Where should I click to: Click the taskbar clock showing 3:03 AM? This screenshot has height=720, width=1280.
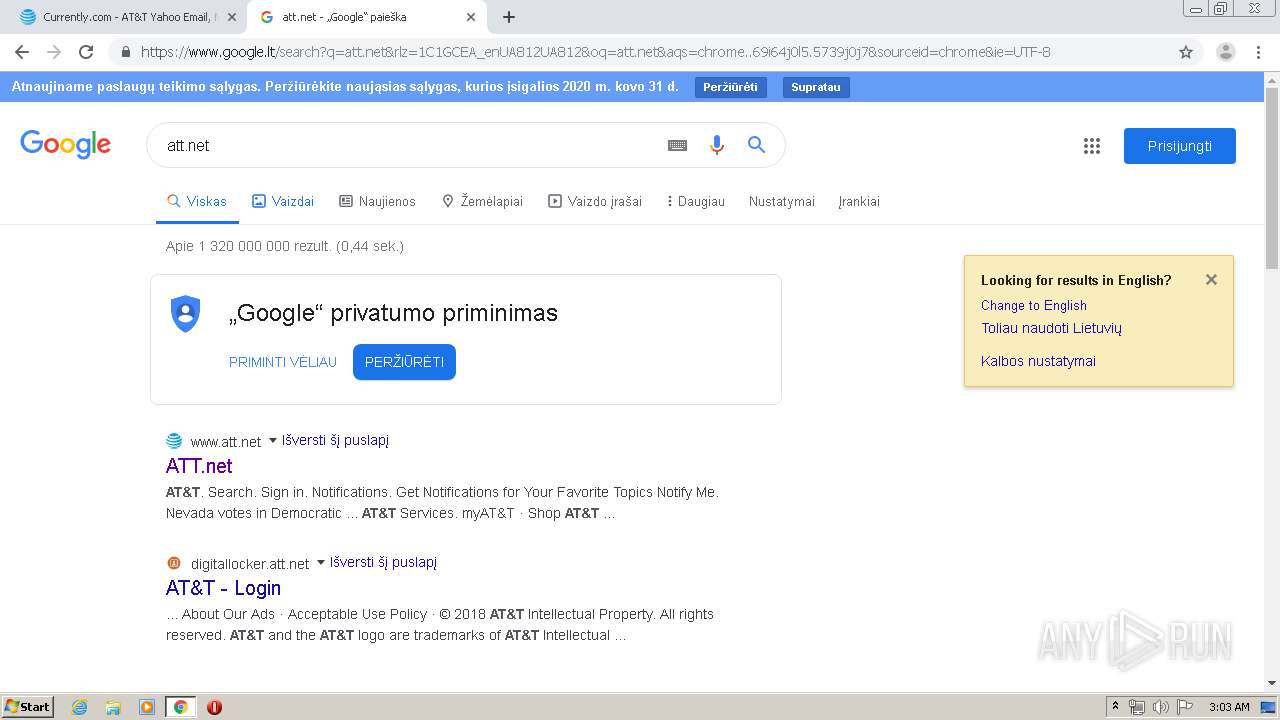point(1229,707)
